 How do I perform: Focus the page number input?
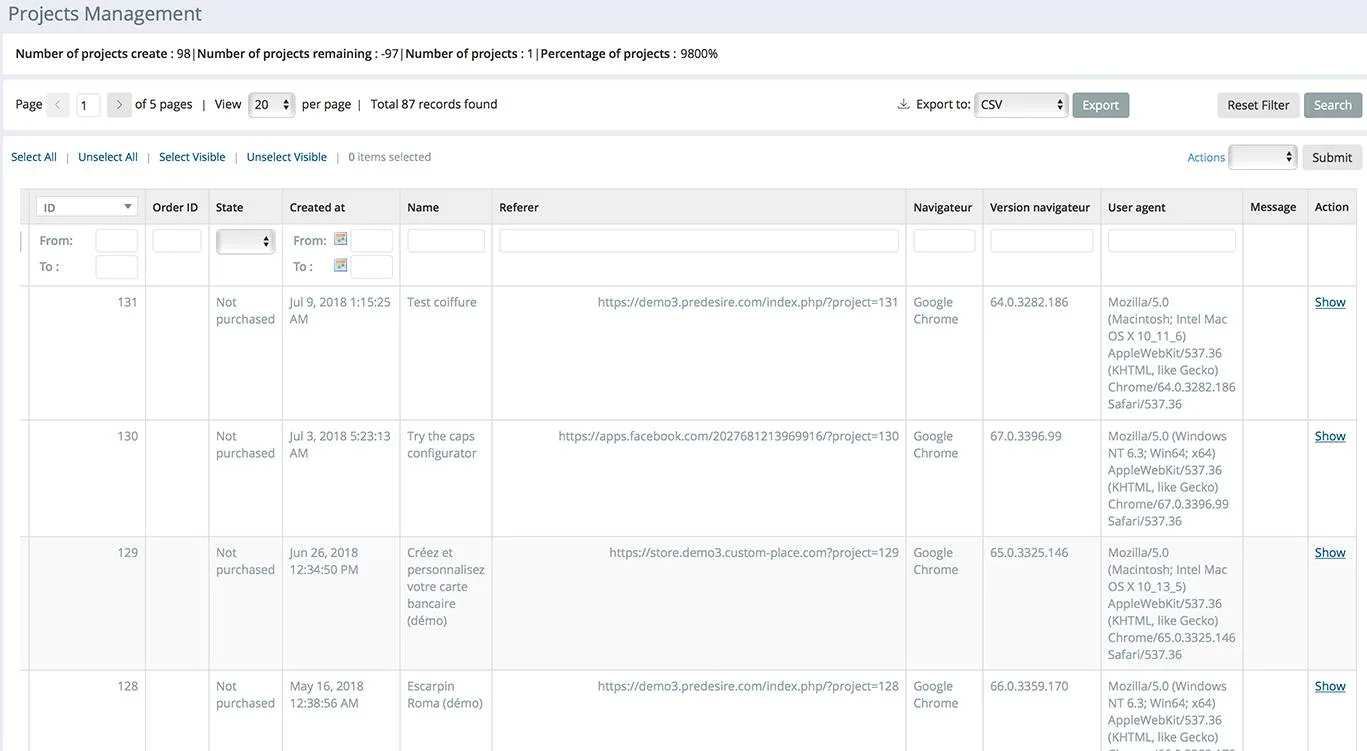(88, 105)
